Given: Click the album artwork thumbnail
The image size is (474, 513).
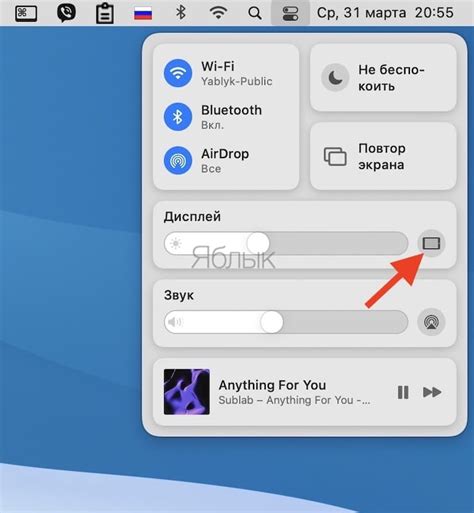Looking at the screenshot, I should [187, 392].
